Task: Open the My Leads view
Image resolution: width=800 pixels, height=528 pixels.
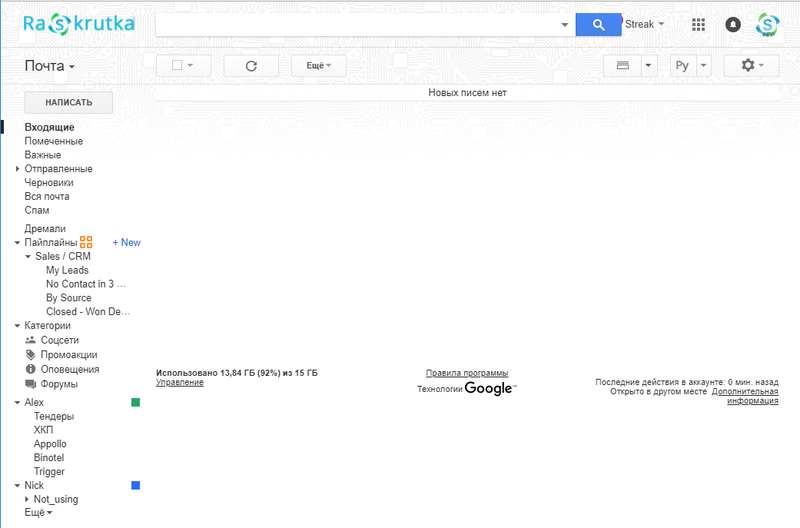Action: point(67,270)
